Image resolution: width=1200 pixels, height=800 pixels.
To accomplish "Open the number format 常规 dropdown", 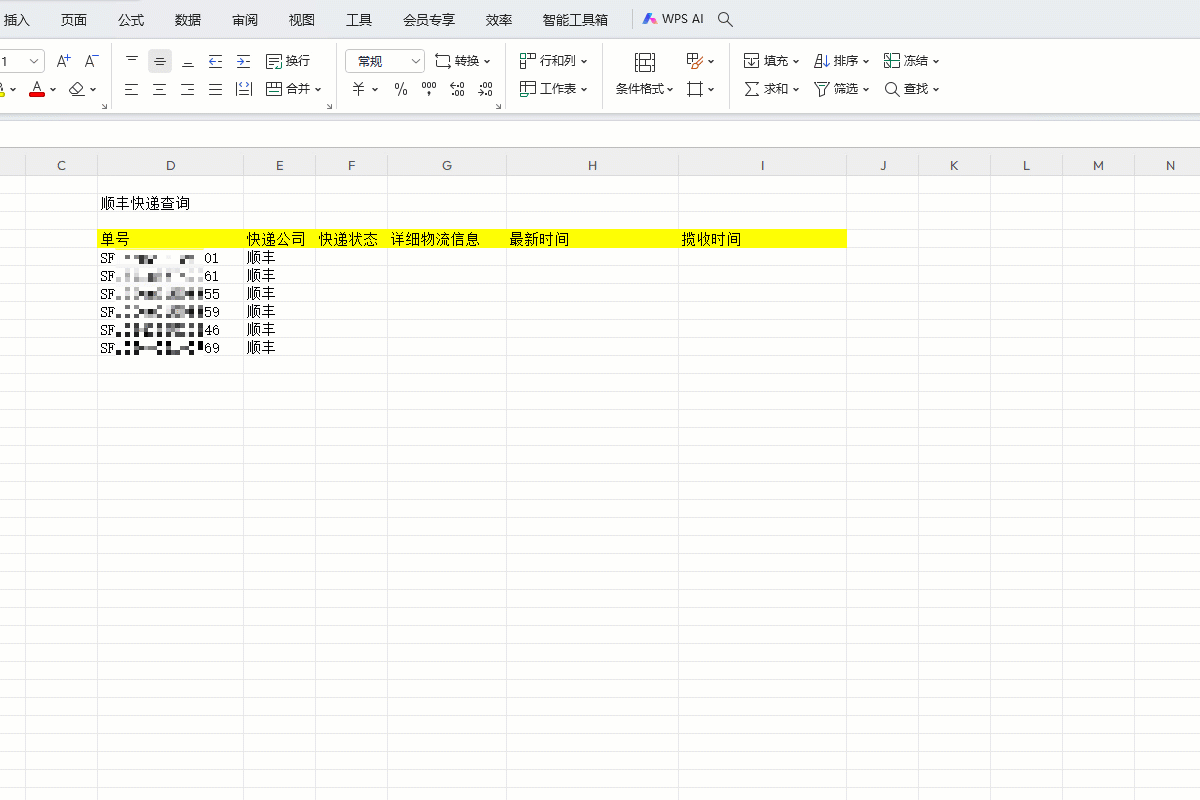I will [385, 61].
